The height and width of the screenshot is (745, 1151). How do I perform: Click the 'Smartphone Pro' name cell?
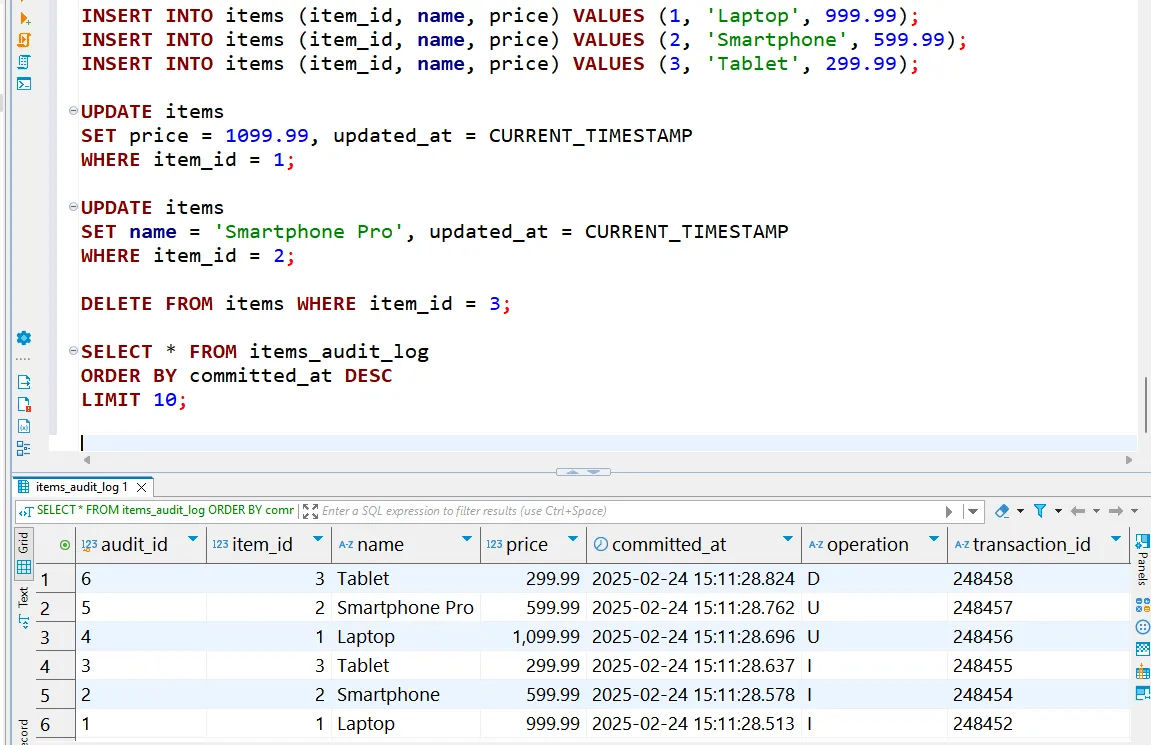coord(405,608)
